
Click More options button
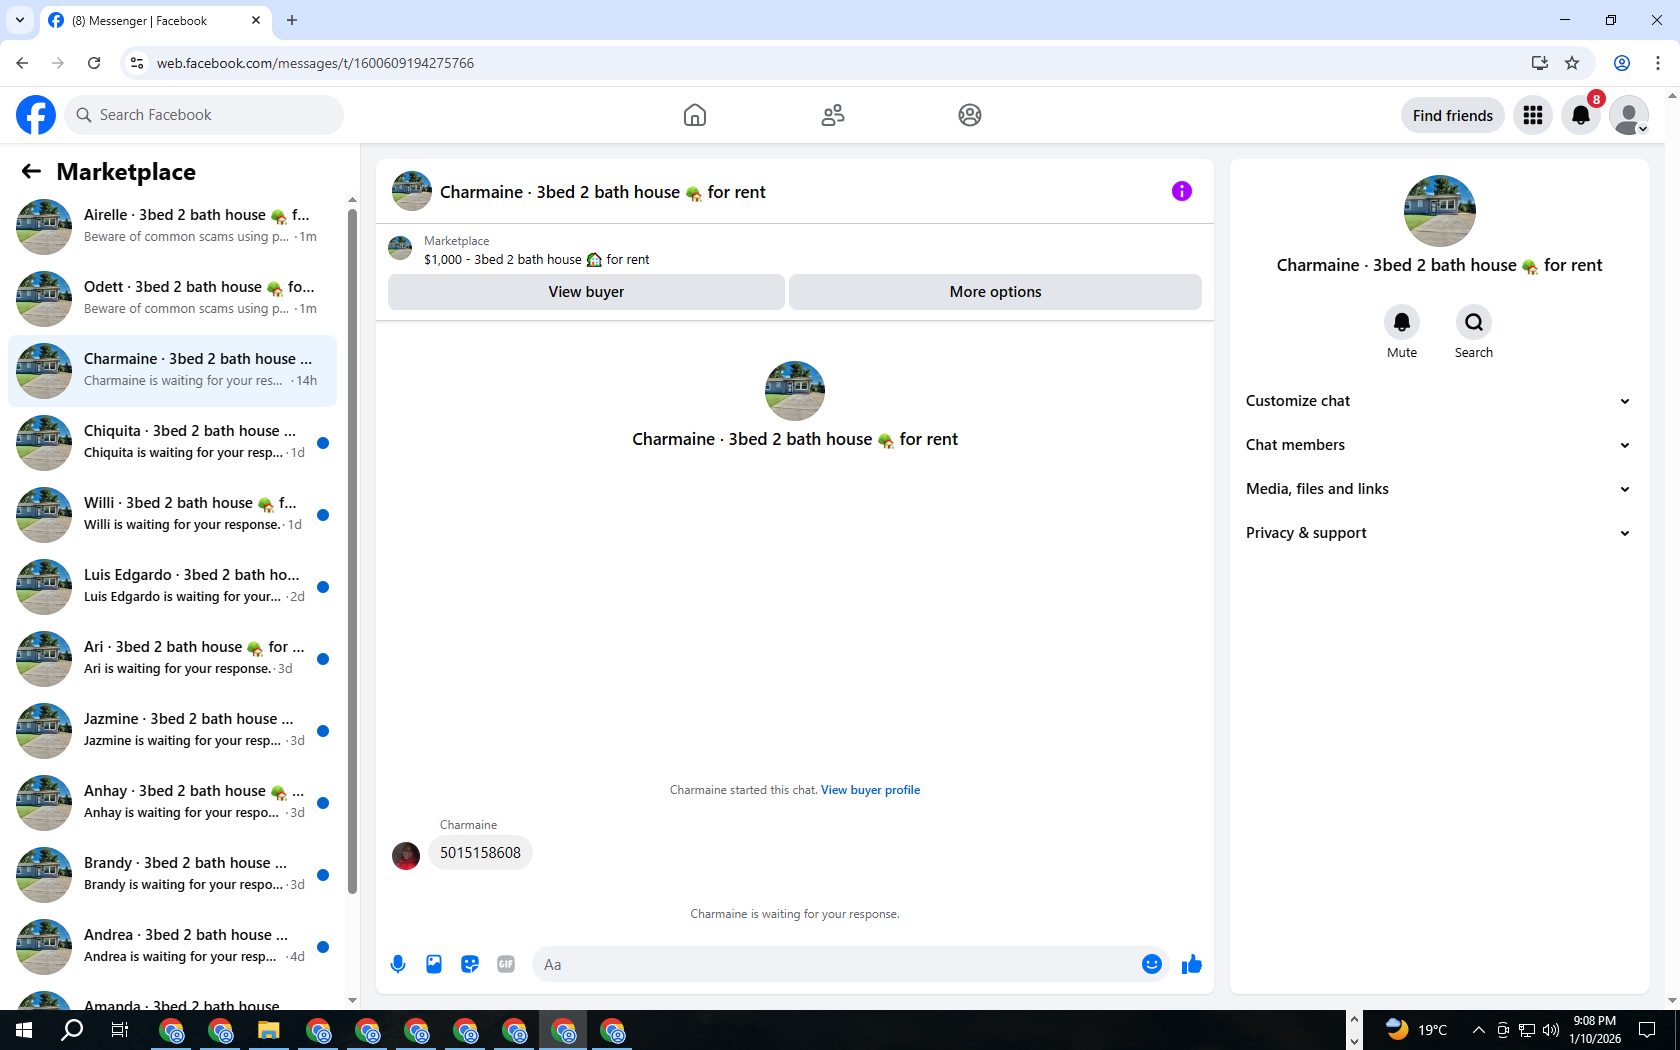pos(995,292)
